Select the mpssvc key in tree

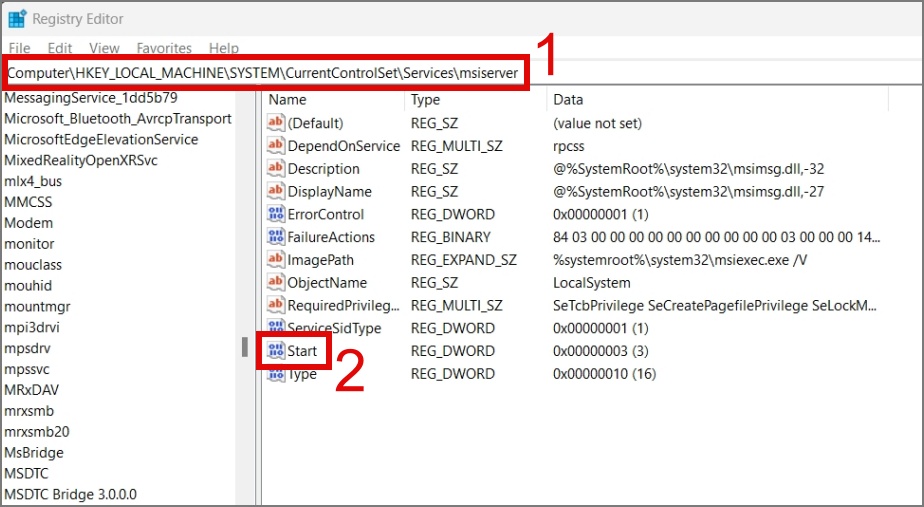click(27, 369)
